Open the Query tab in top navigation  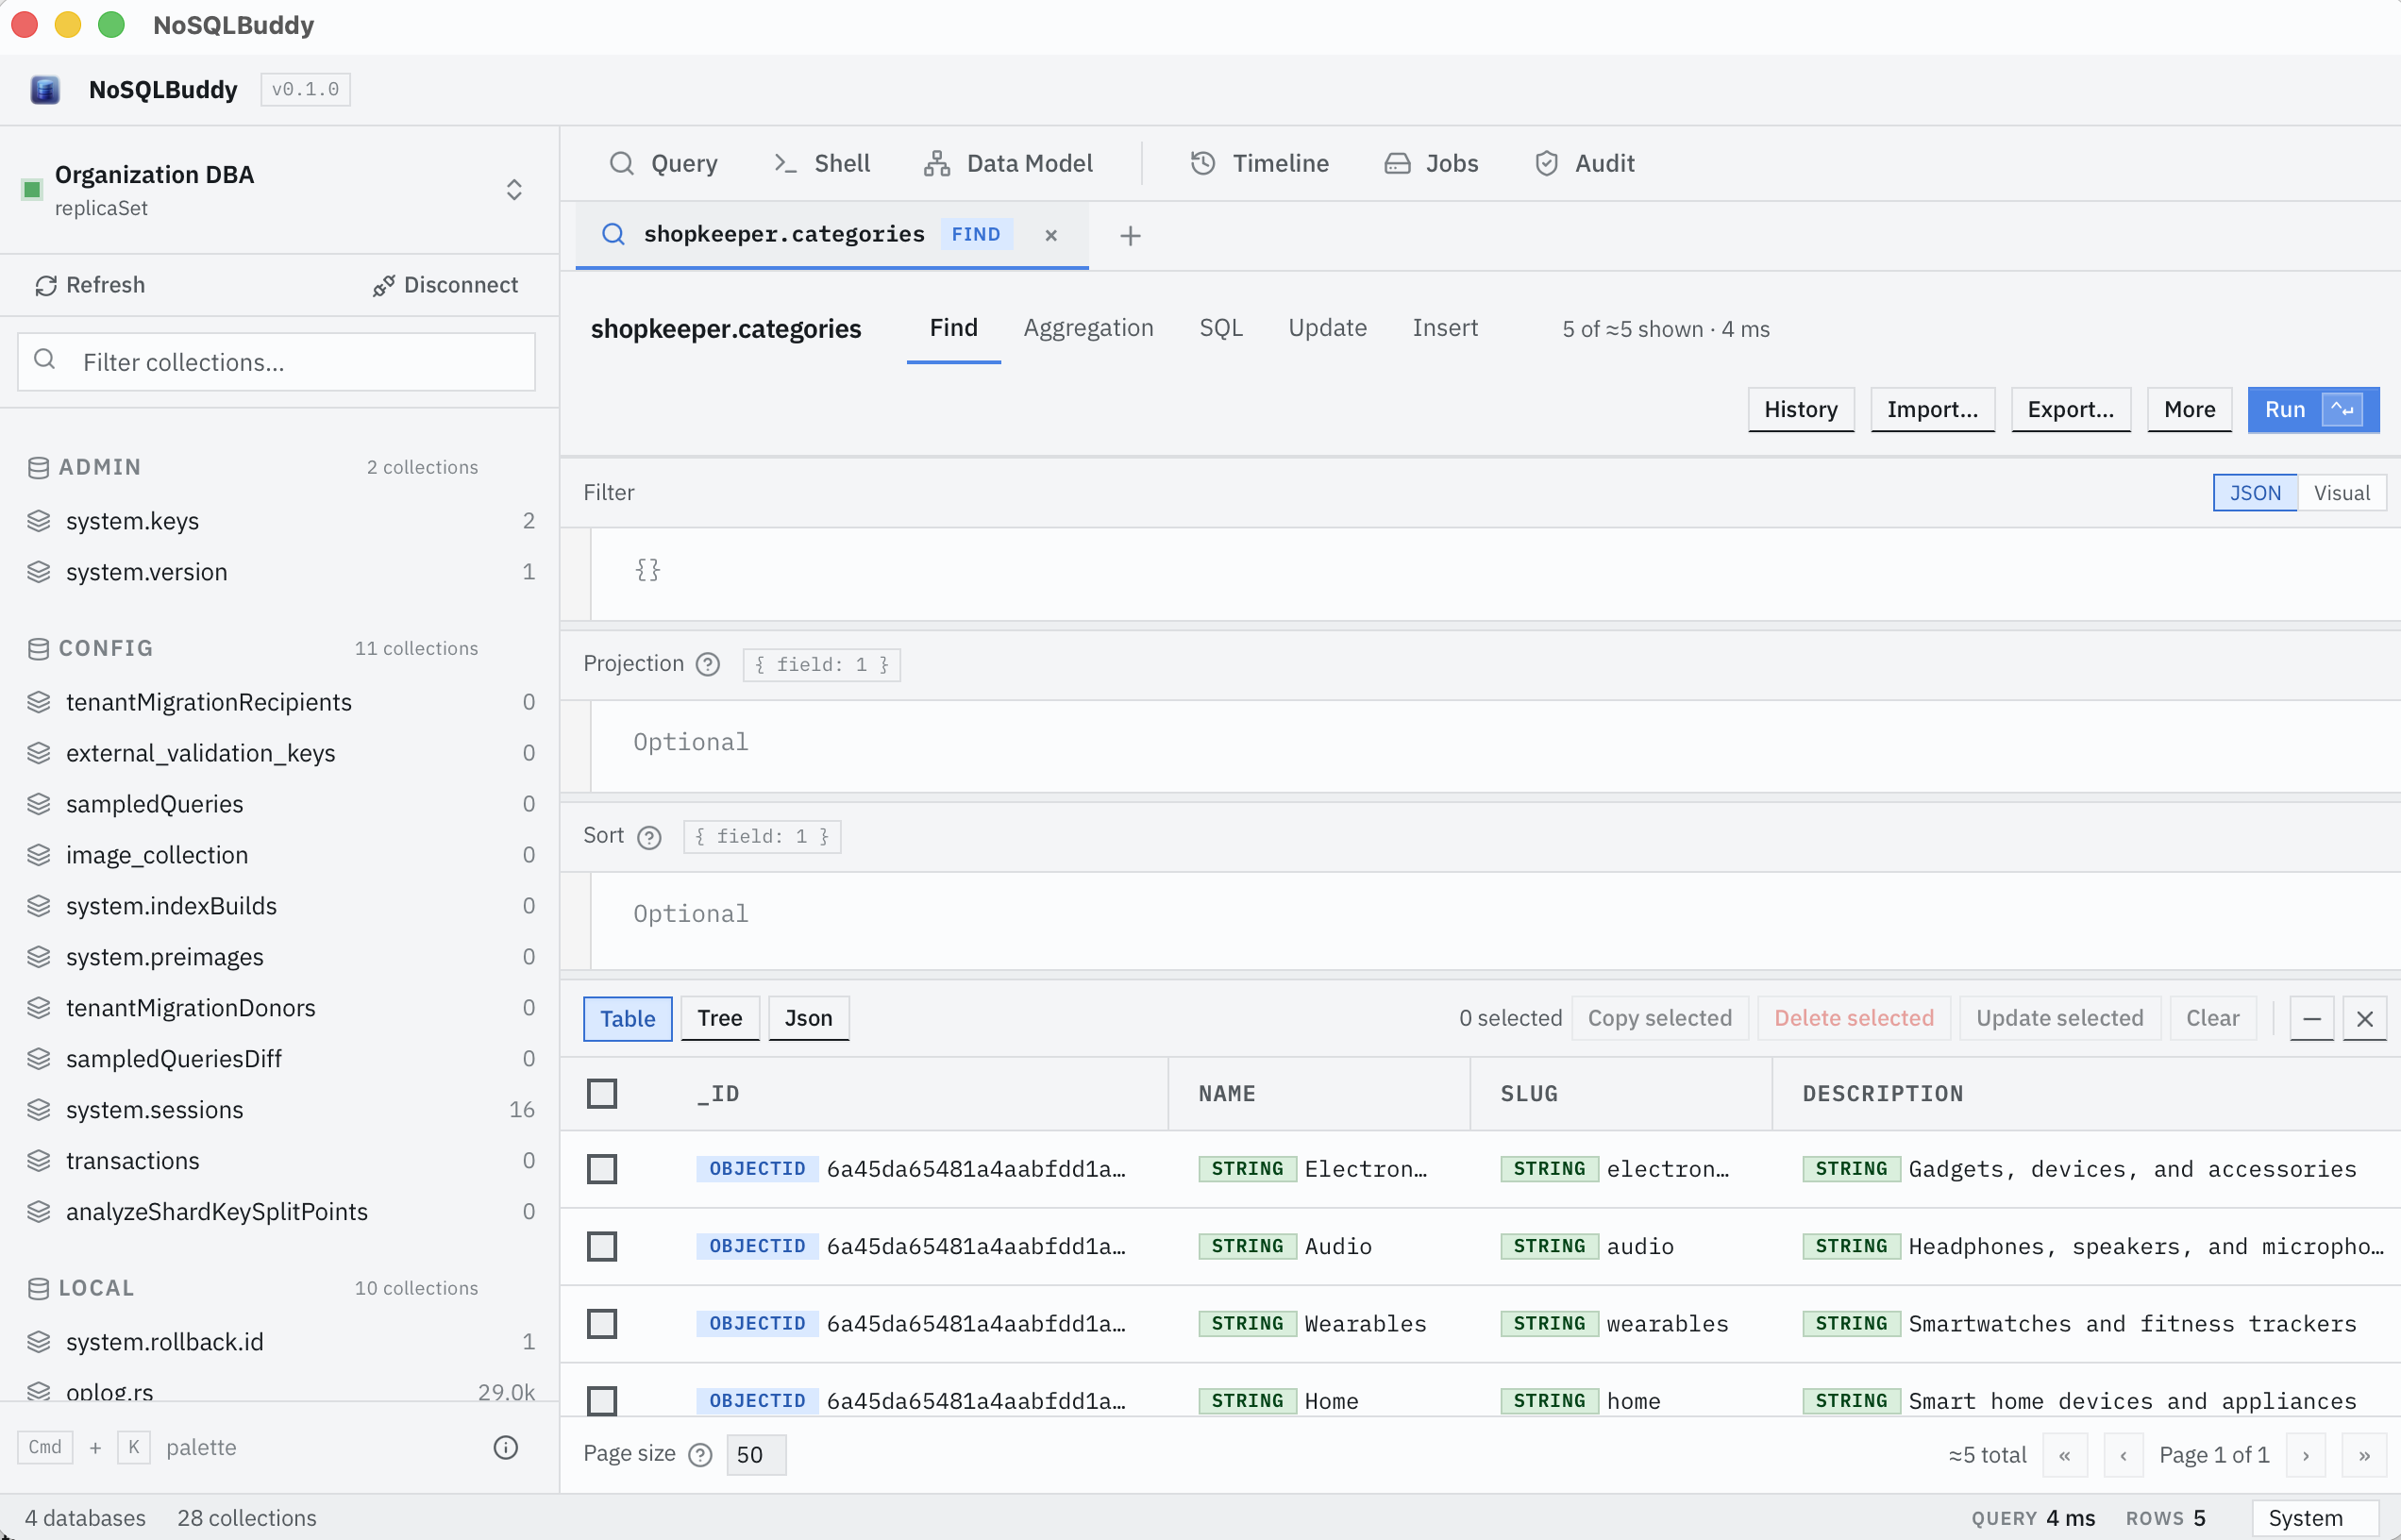664,163
